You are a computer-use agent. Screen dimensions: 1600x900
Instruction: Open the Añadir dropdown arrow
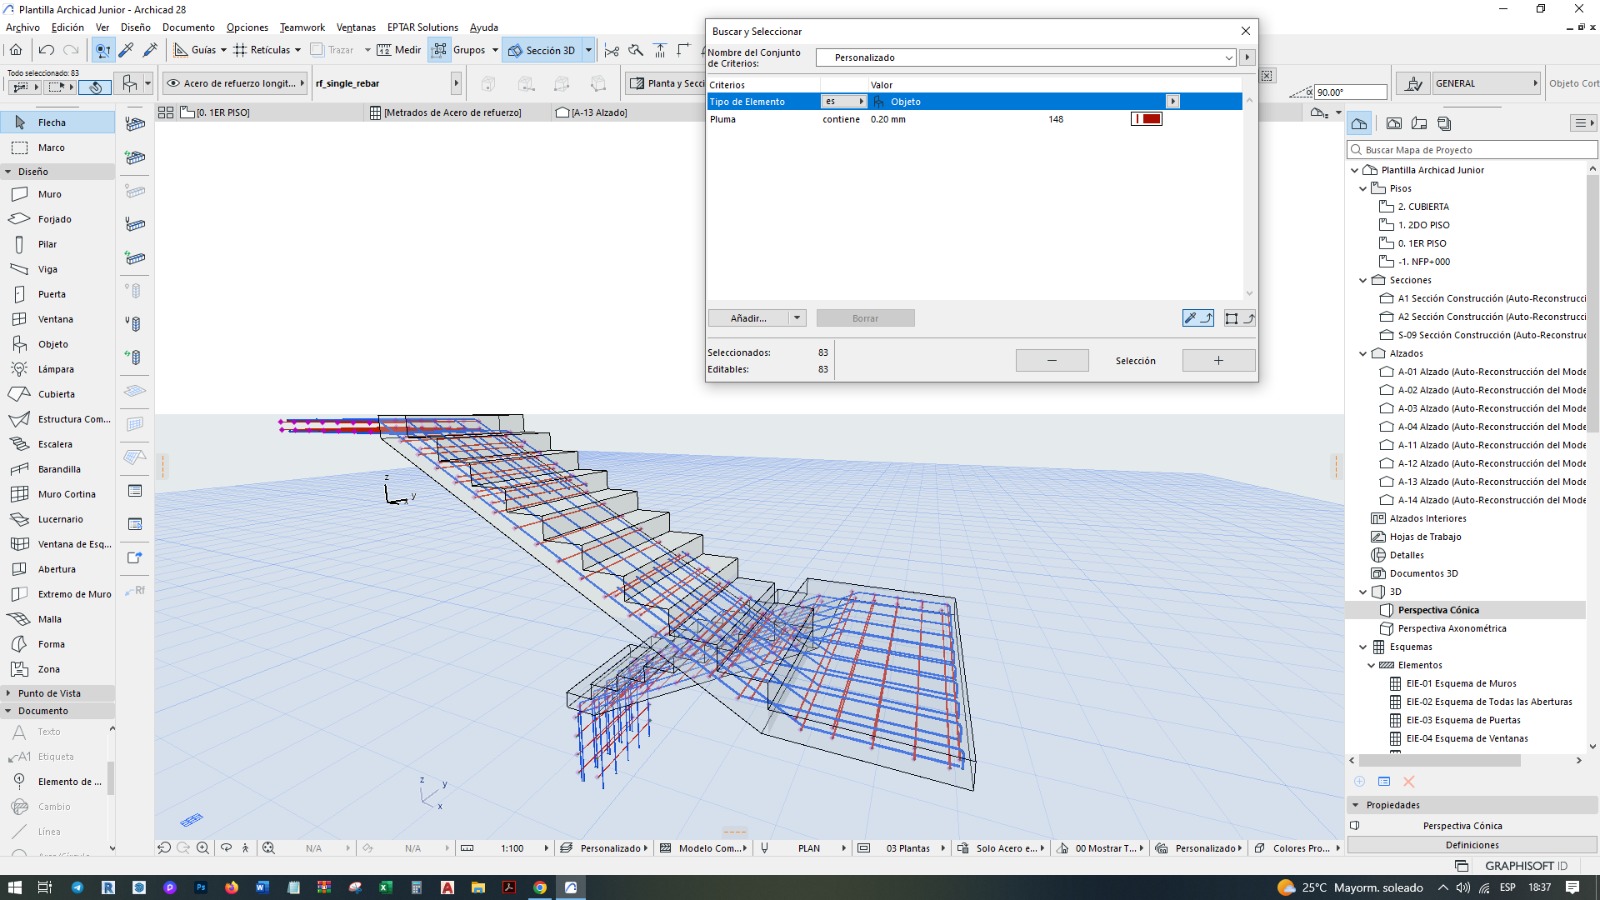click(797, 318)
